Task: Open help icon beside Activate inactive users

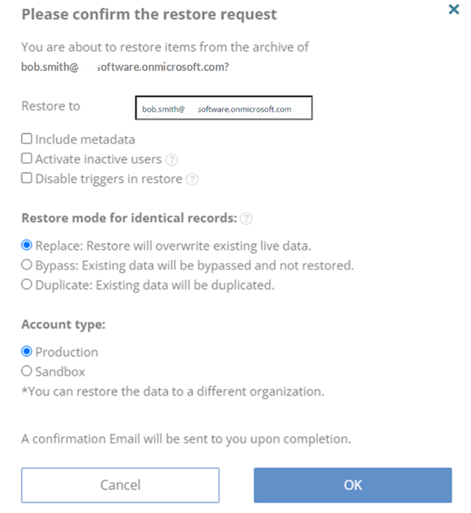Action: (x=172, y=160)
